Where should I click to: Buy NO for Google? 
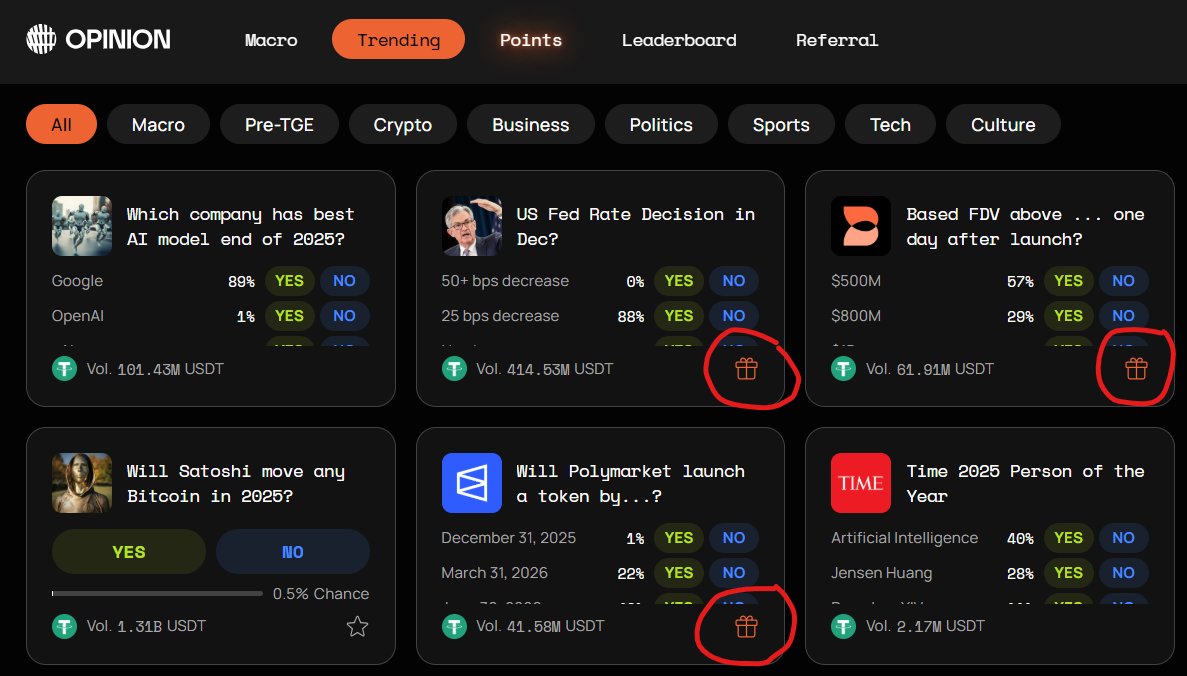click(344, 281)
